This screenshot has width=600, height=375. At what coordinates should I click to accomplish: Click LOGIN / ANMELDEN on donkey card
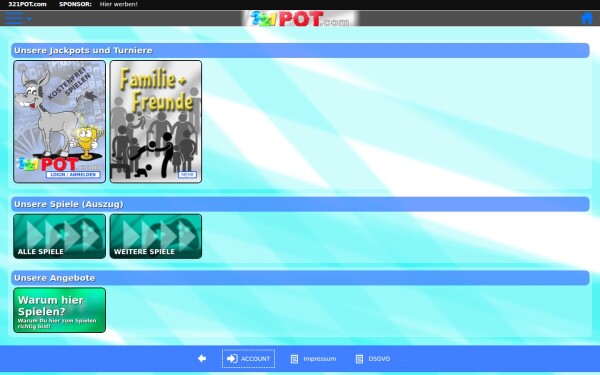(x=73, y=174)
